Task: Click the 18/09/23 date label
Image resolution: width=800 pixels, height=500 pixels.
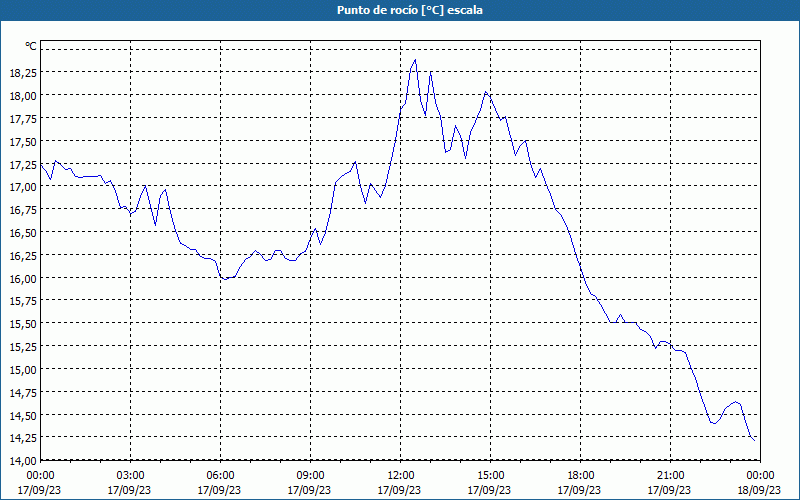Action: click(759, 490)
